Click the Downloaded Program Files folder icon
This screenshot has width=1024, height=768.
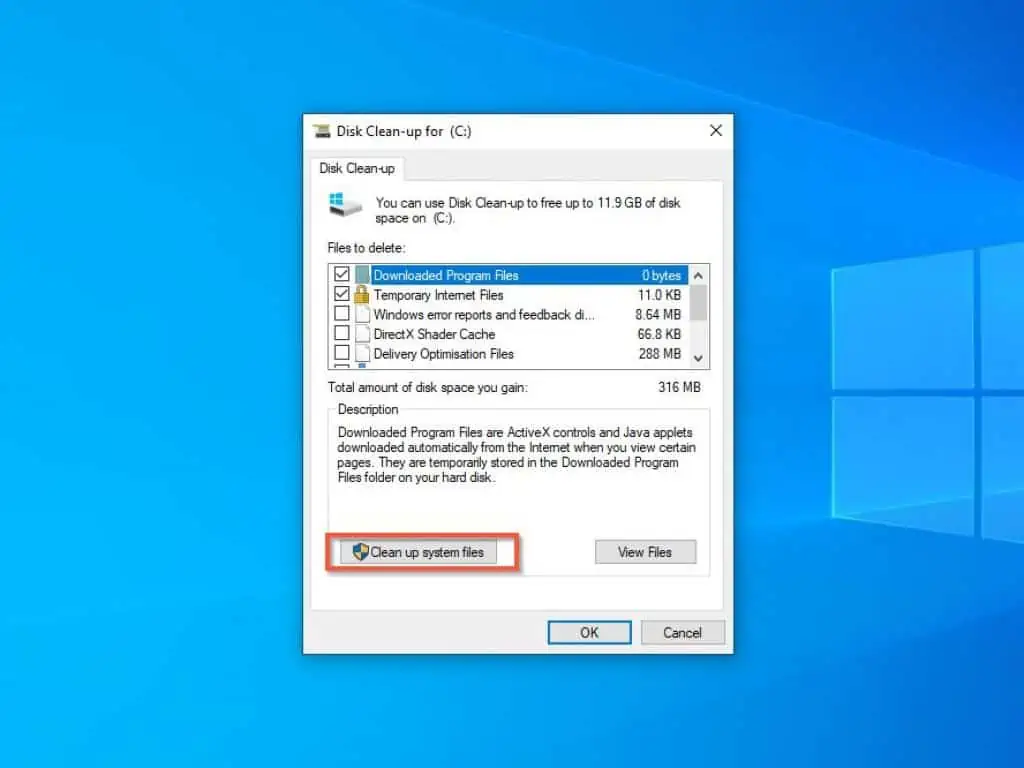click(362, 275)
